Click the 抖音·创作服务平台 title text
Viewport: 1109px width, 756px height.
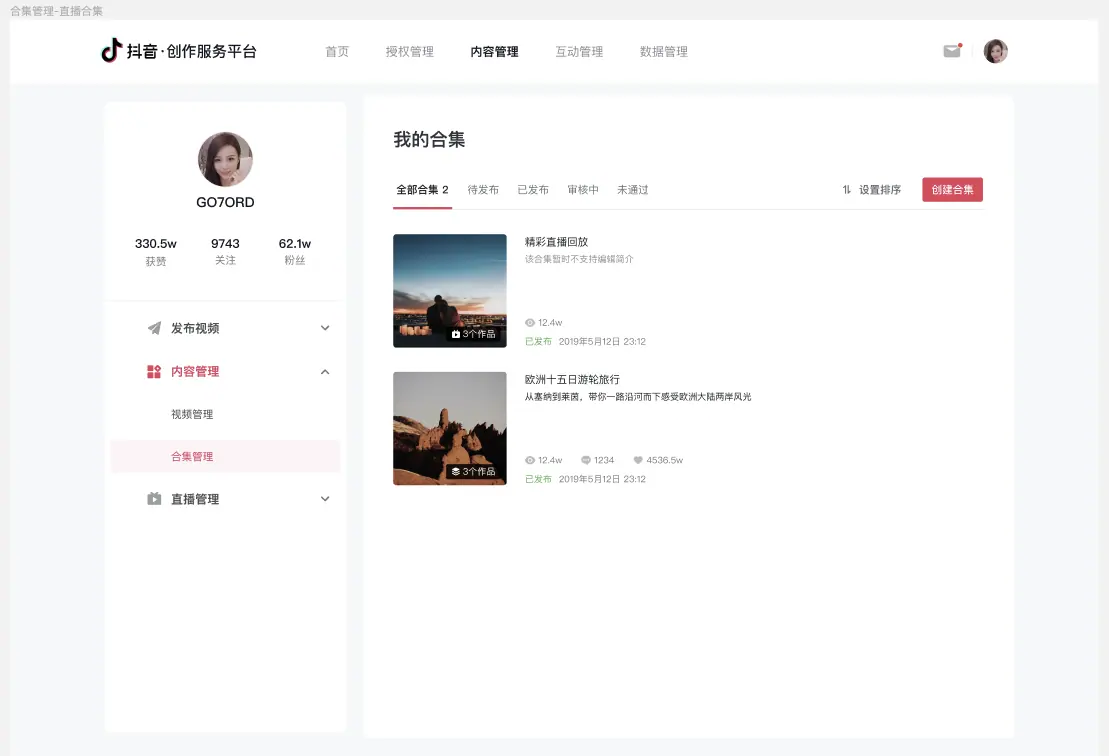pos(192,51)
